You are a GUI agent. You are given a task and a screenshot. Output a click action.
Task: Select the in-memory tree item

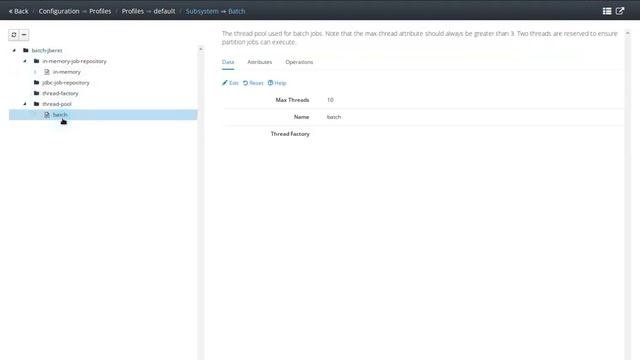click(67, 72)
